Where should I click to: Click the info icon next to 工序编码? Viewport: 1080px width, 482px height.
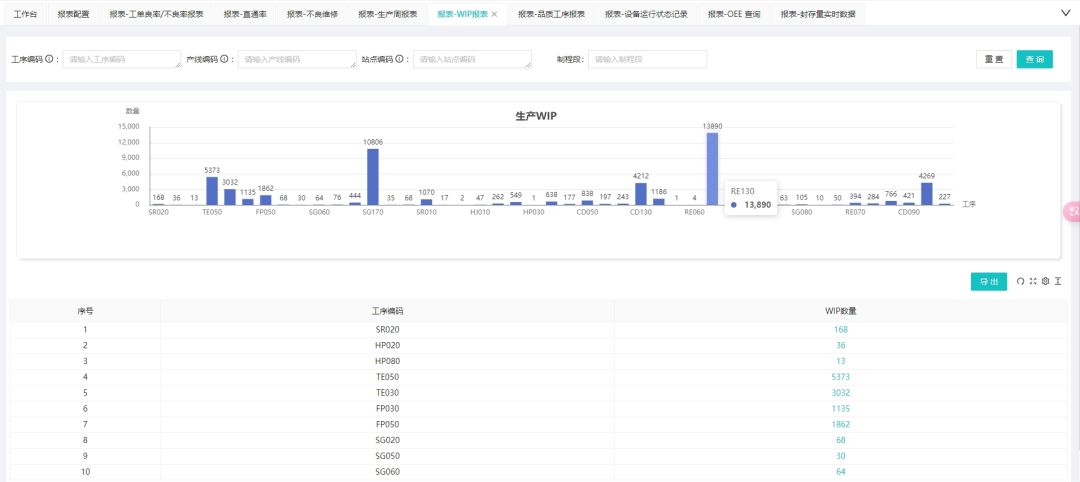point(50,59)
